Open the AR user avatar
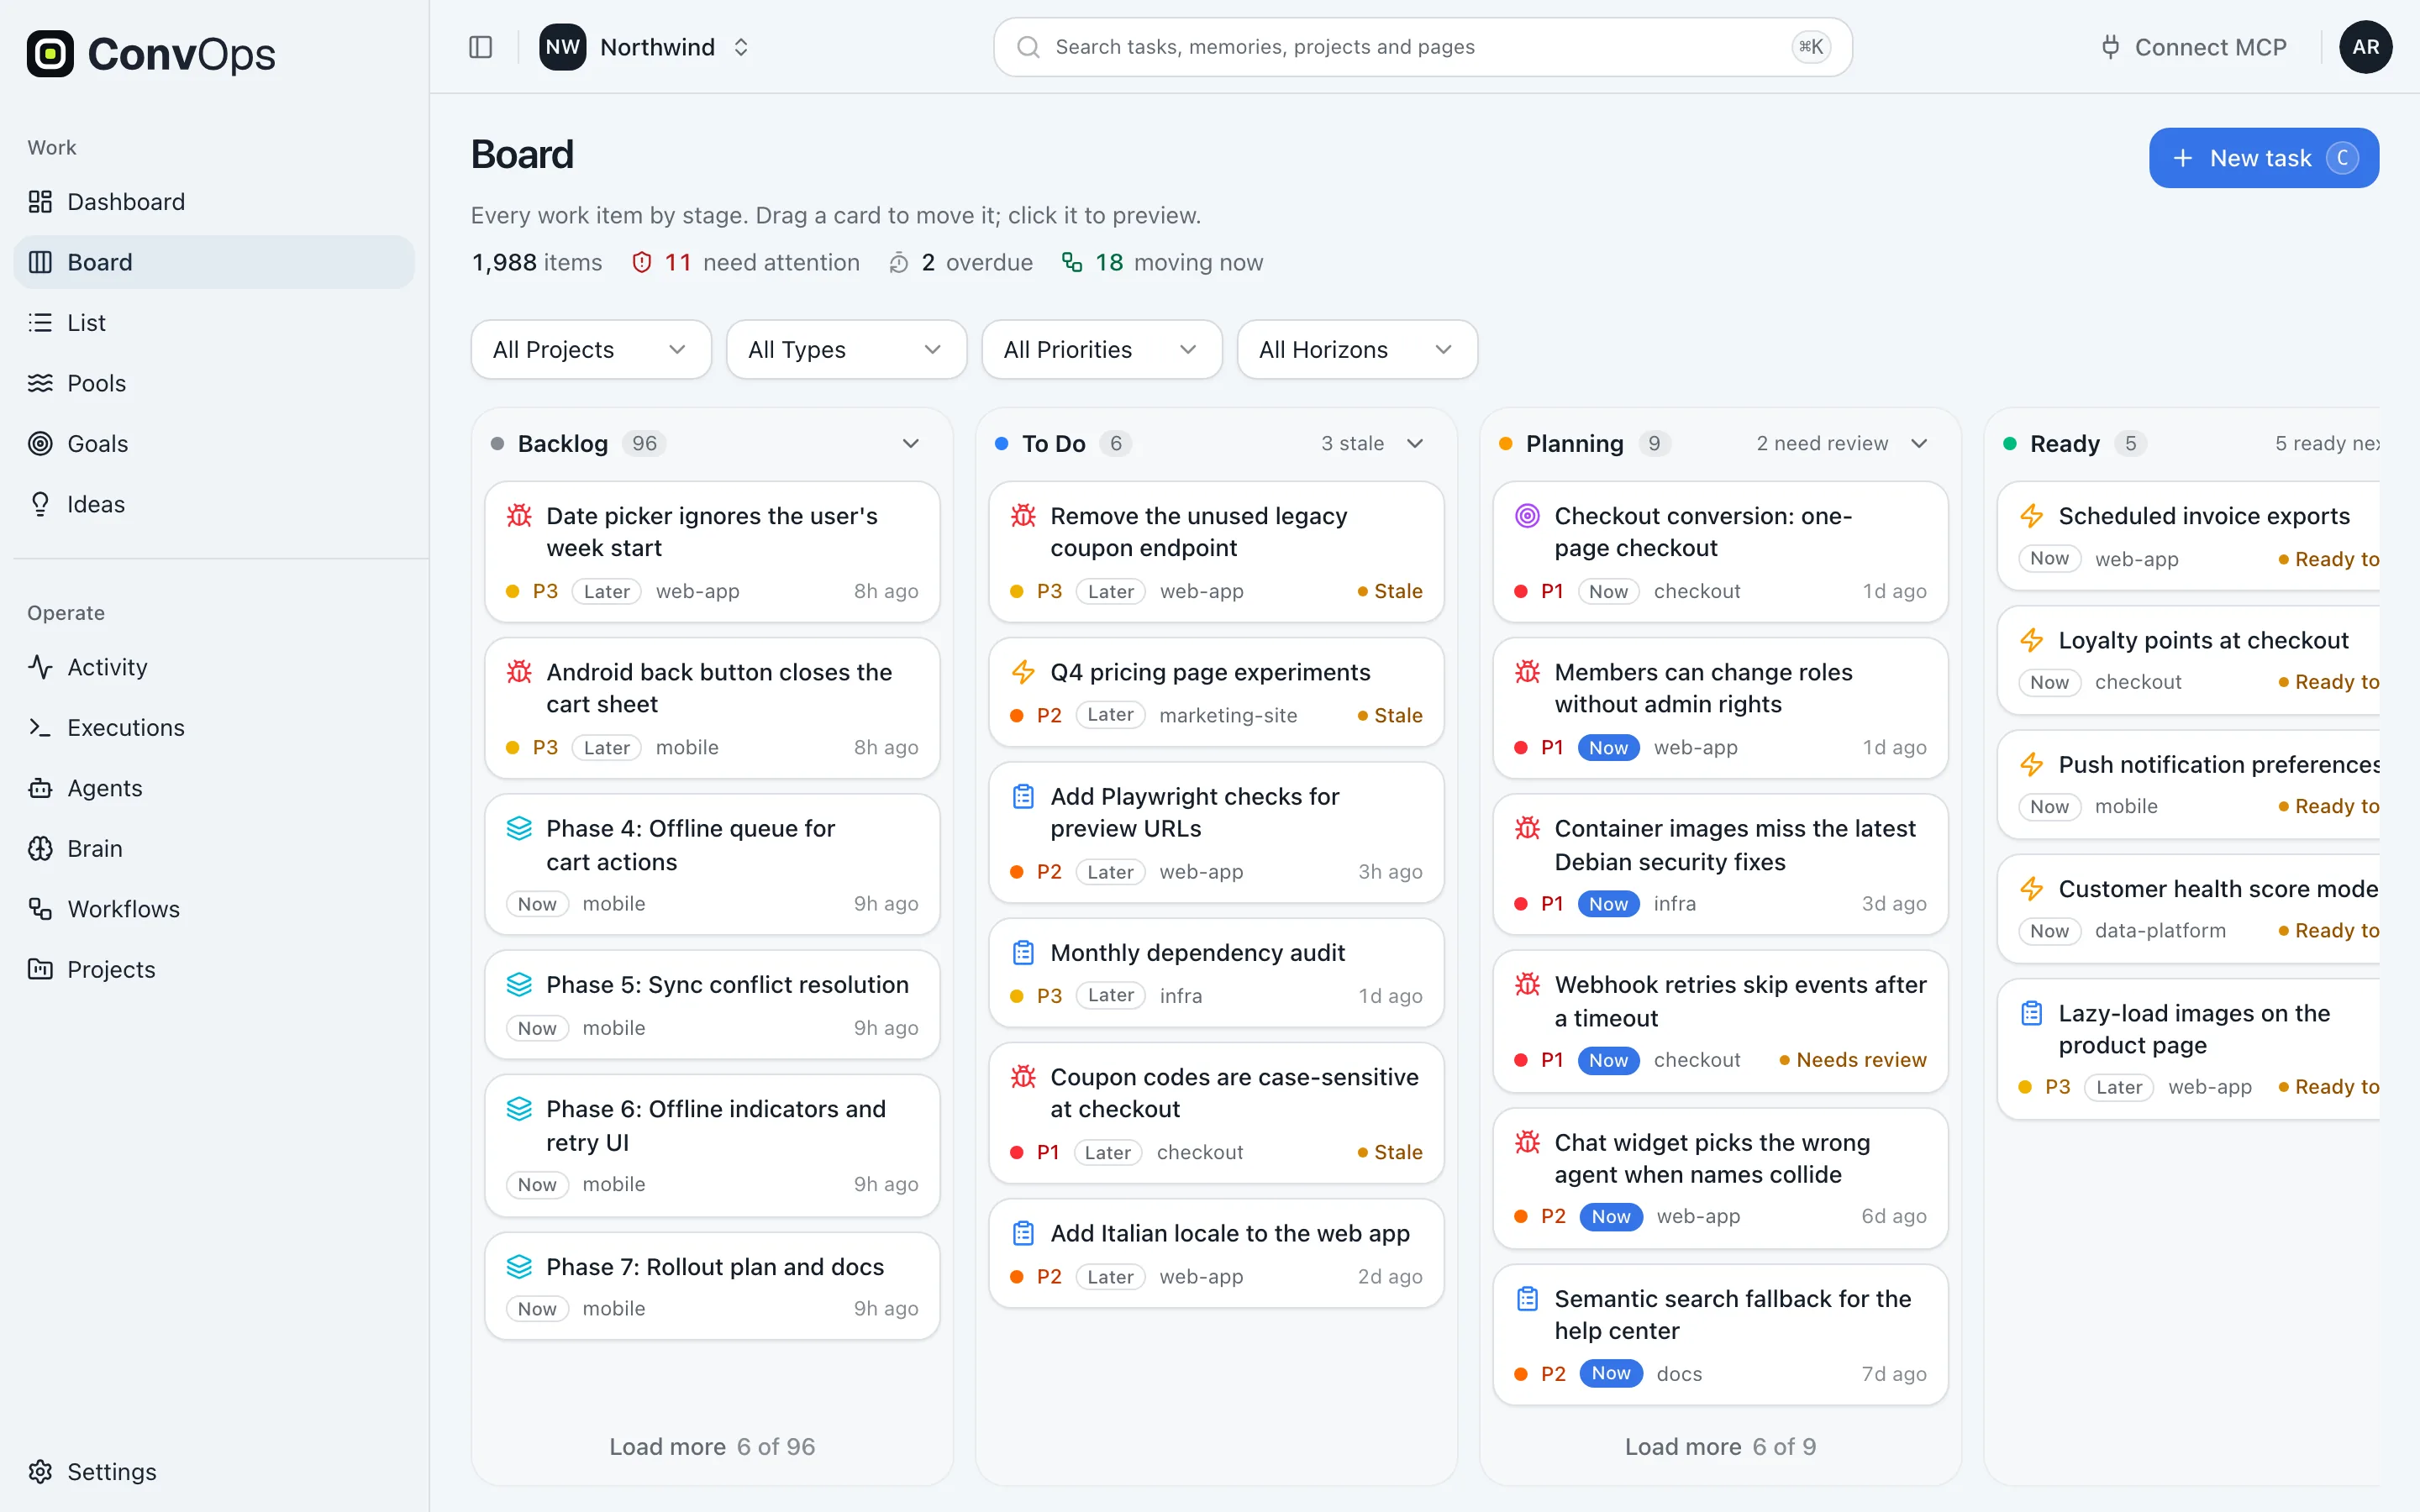 click(2365, 47)
